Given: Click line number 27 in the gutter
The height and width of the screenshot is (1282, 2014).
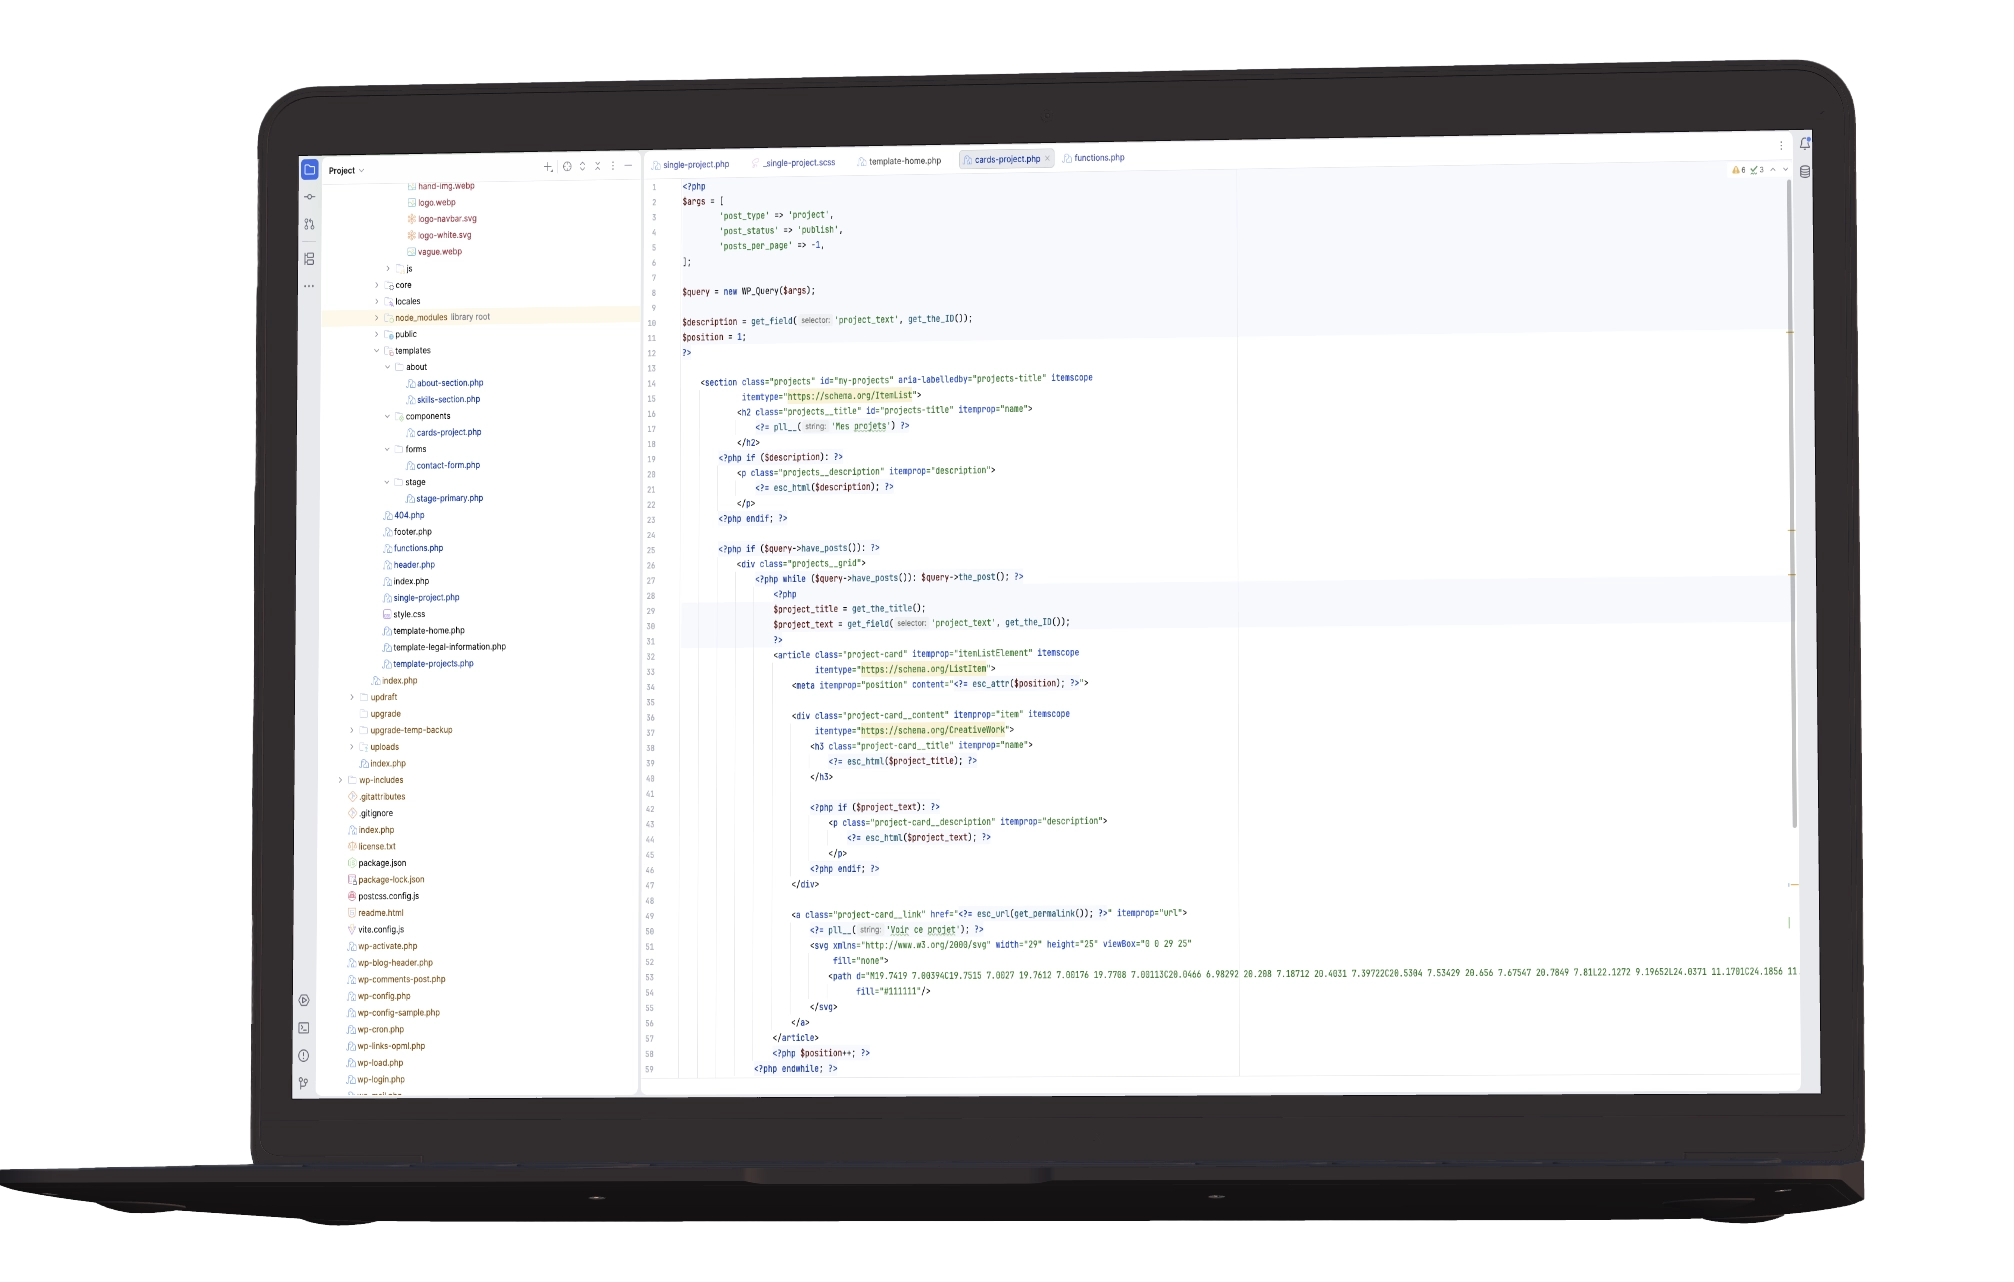Looking at the screenshot, I should (651, 581).
